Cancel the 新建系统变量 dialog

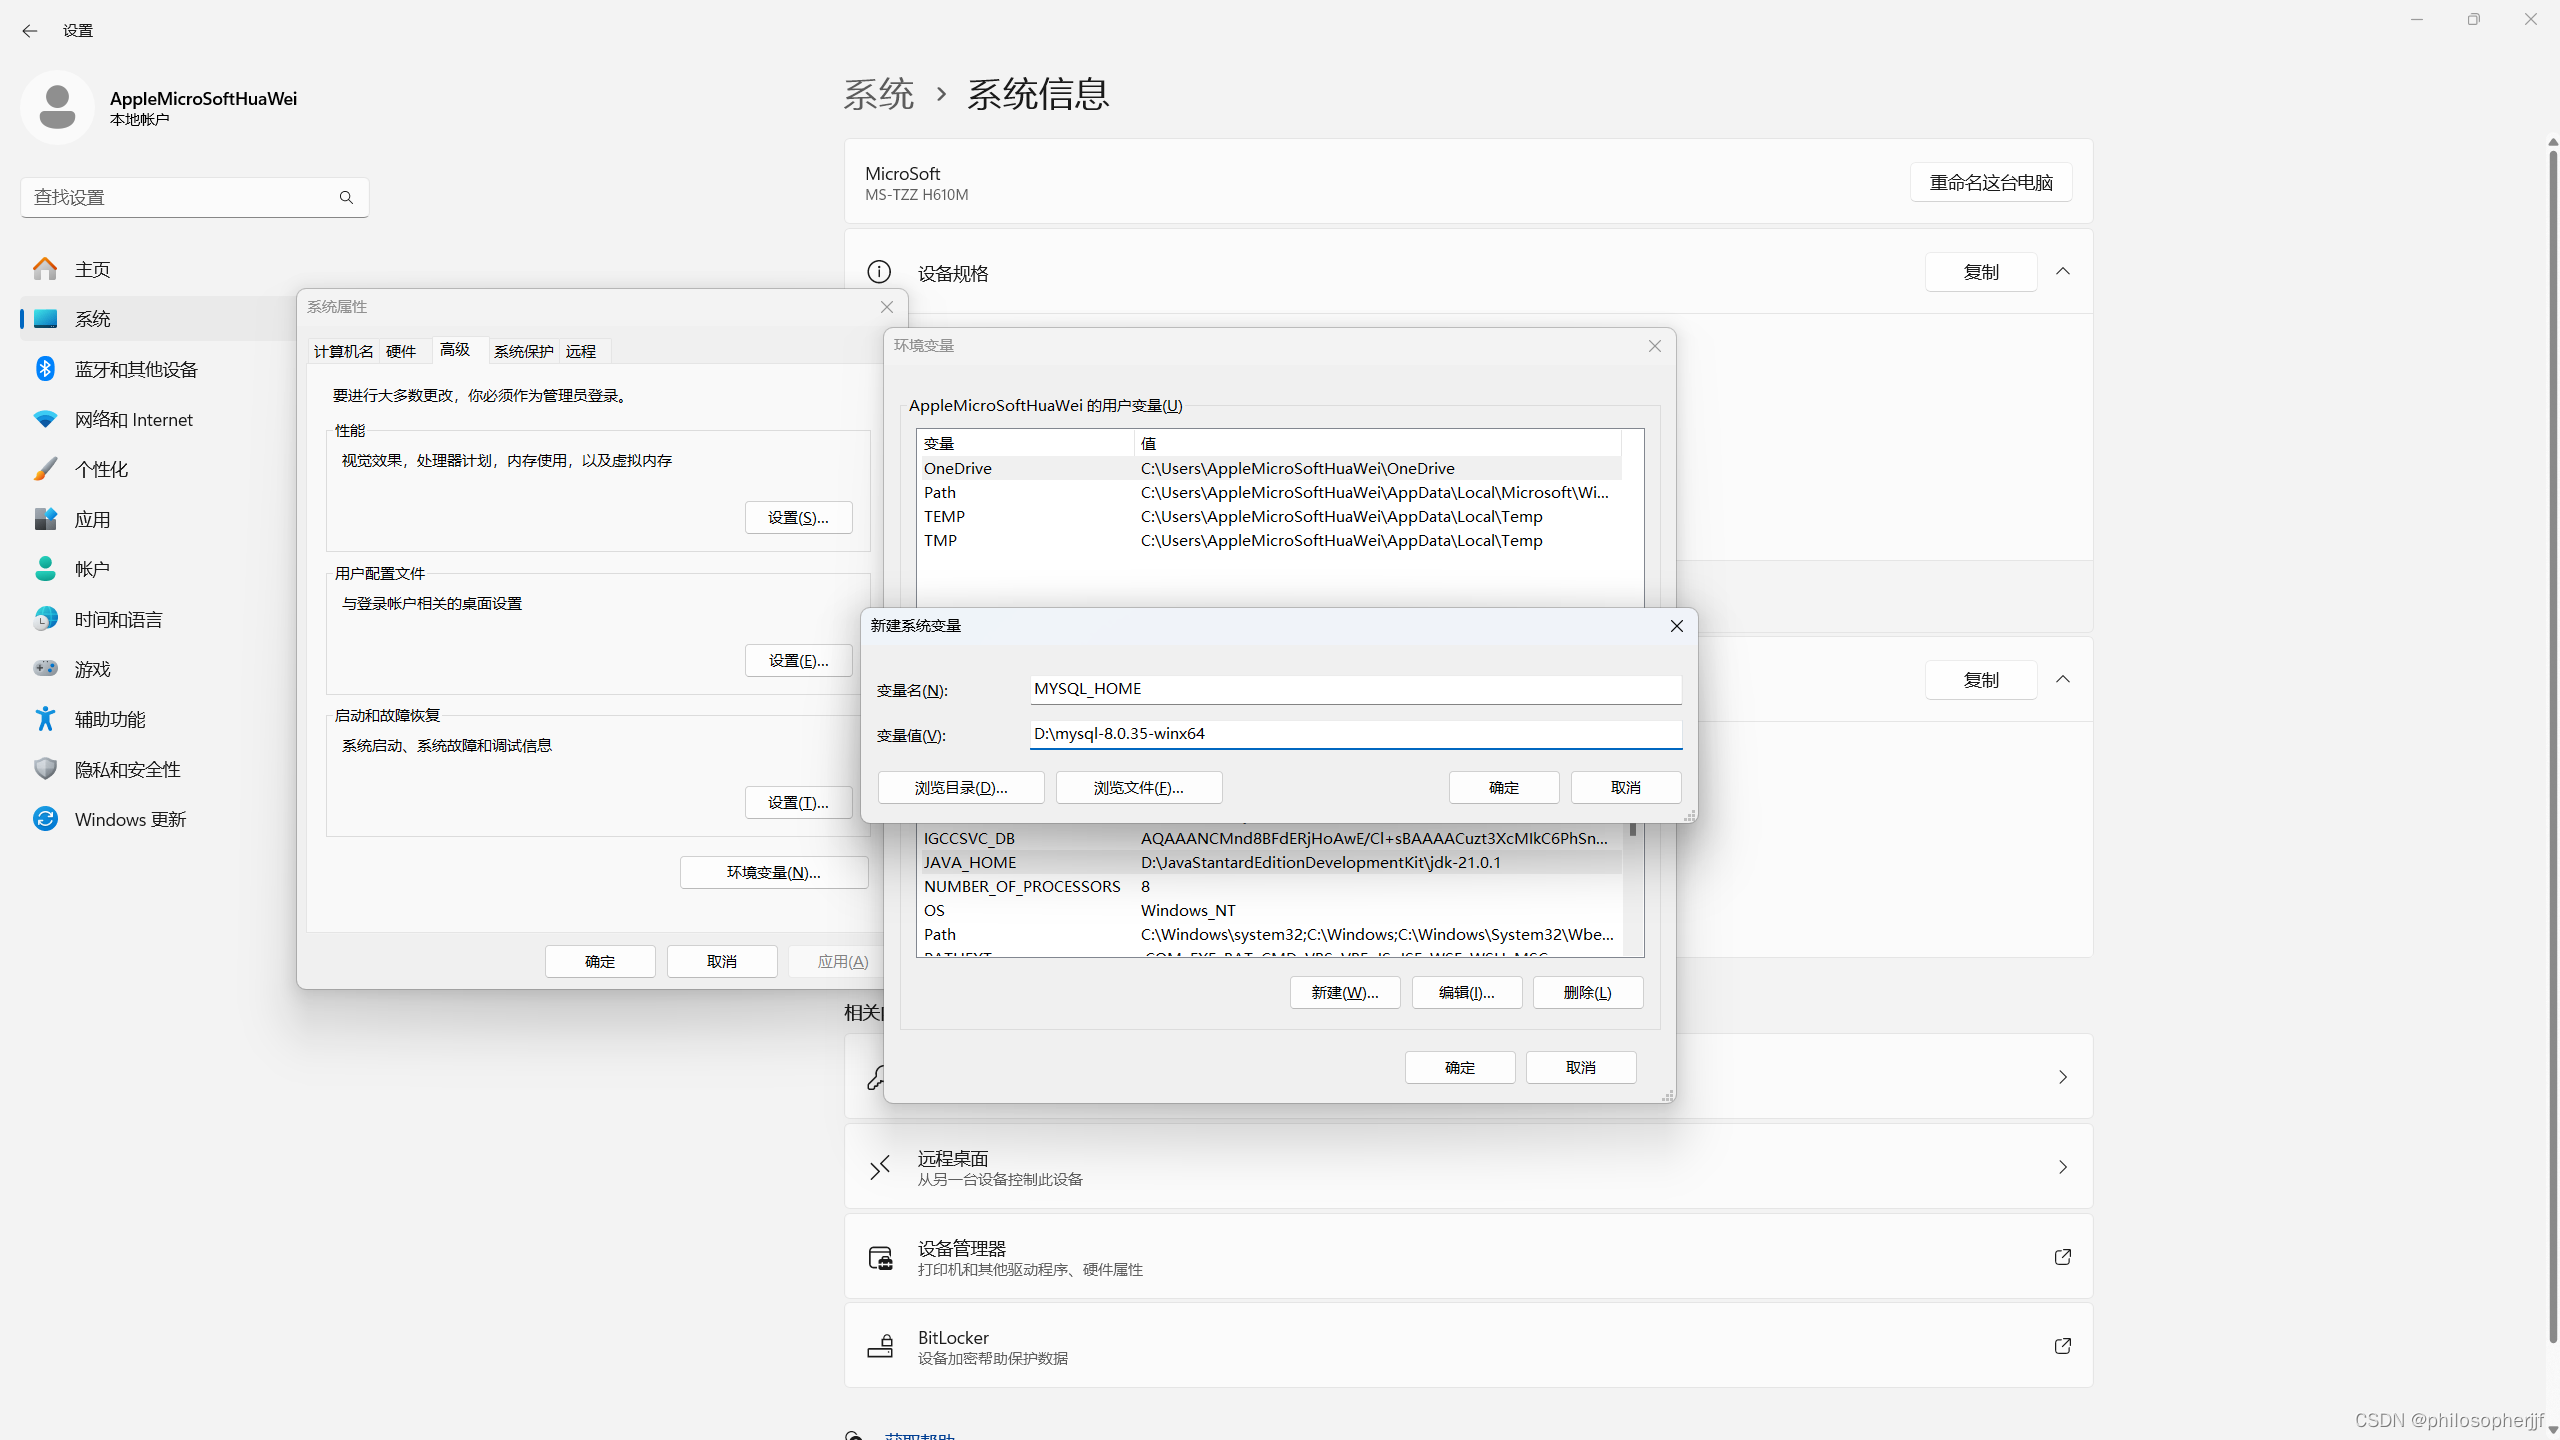1626,788
